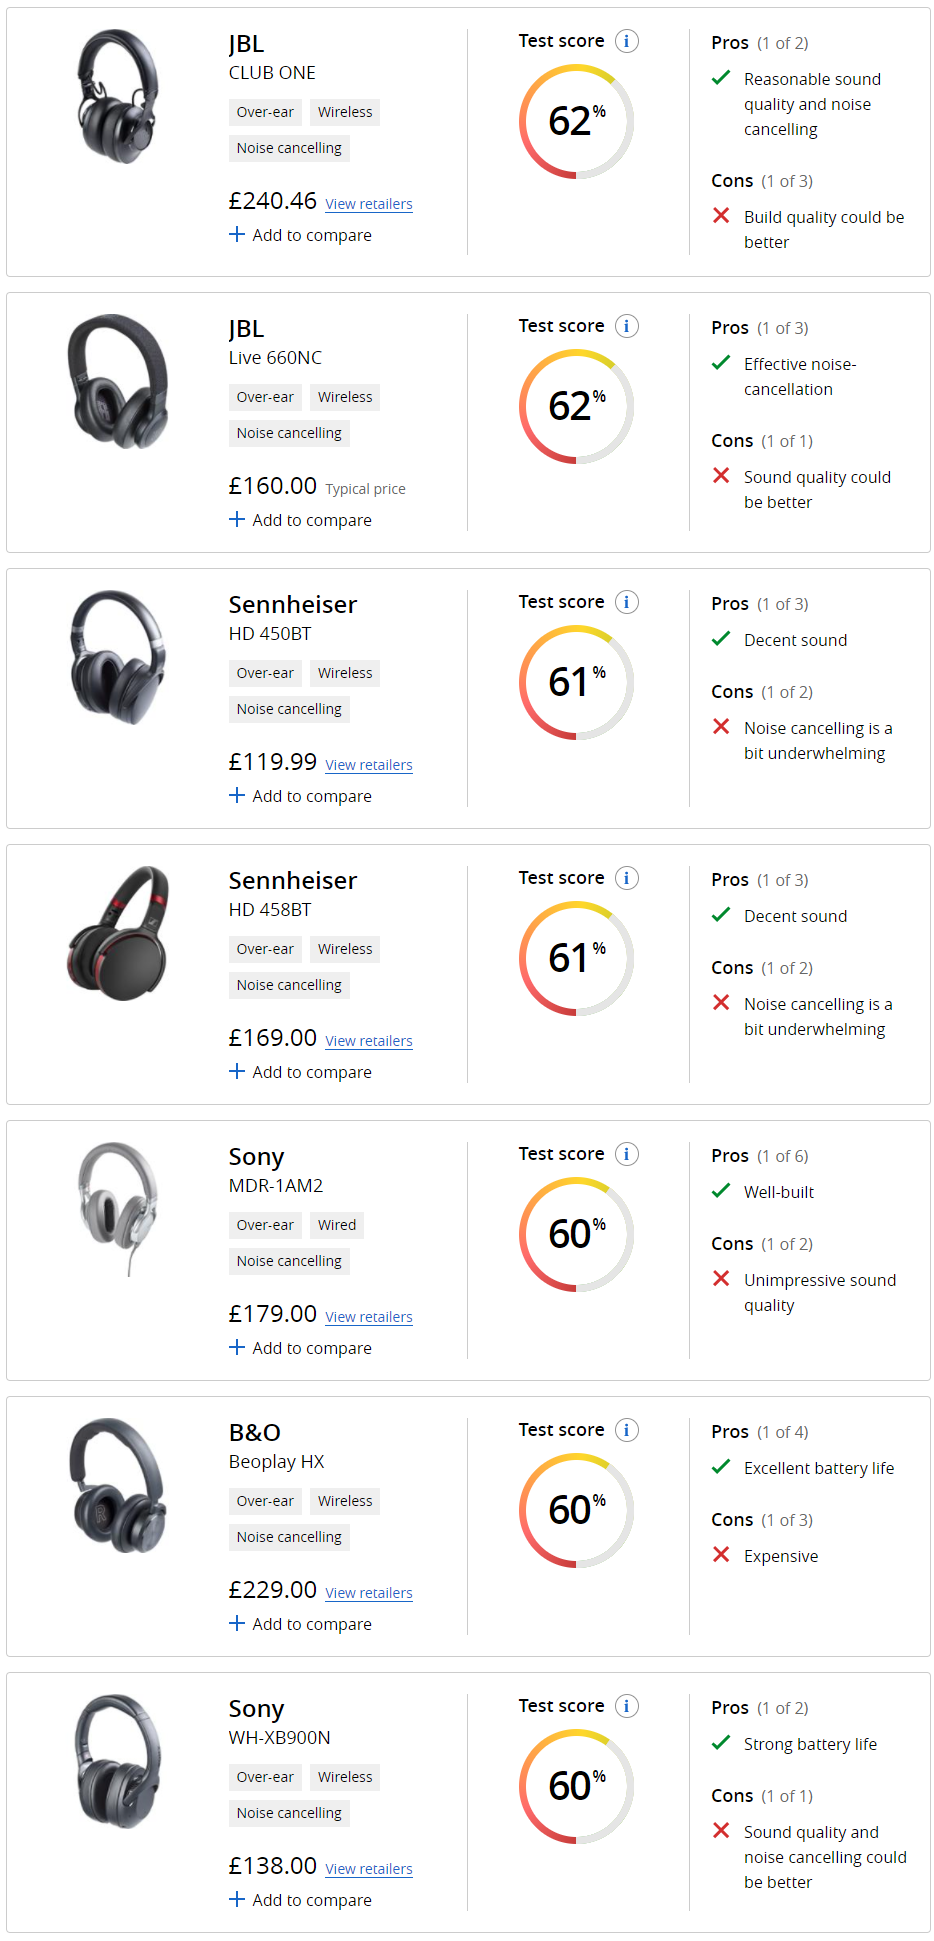
Task: Expand the Pros list for Sony MDR-1AM2
Action: pyautogui.click(x=760, y=1156)
